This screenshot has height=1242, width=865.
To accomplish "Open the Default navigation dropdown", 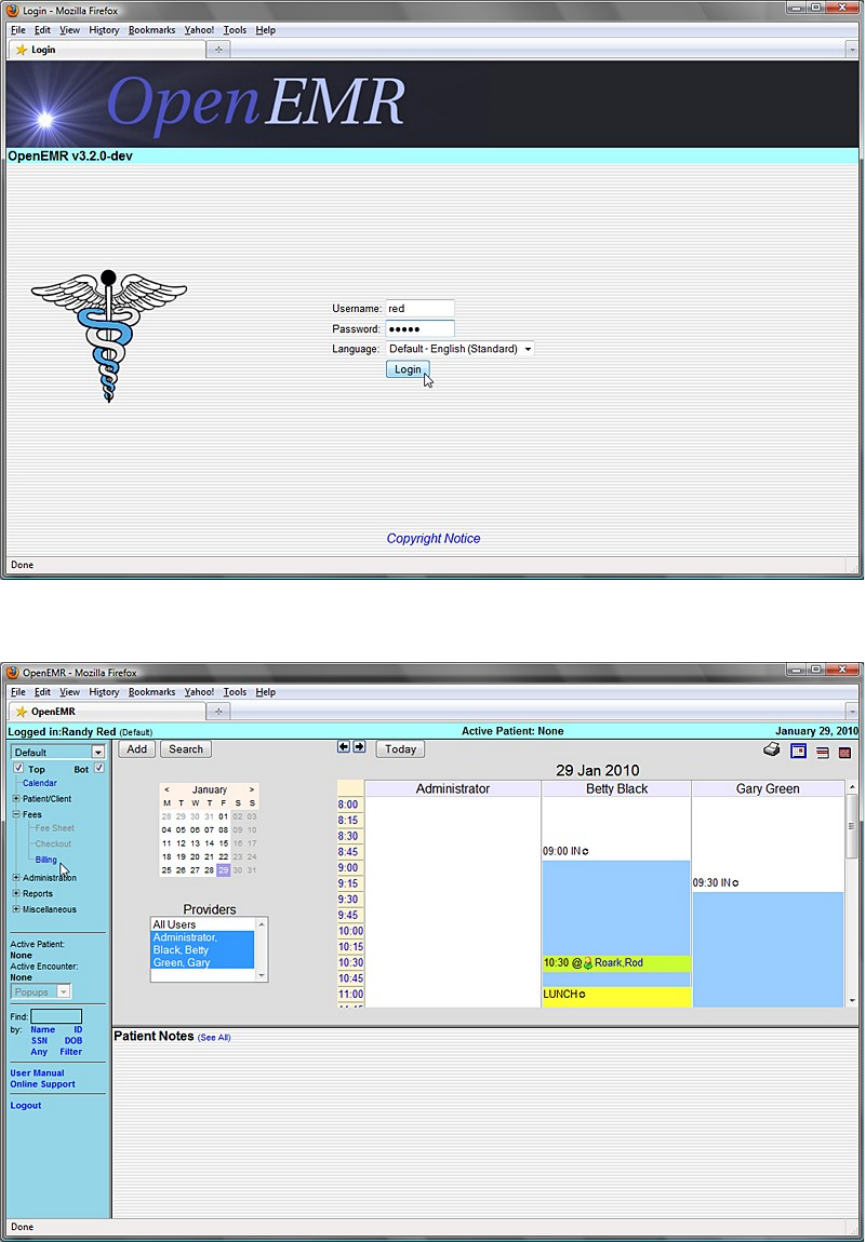I will [x=58, y=752].
